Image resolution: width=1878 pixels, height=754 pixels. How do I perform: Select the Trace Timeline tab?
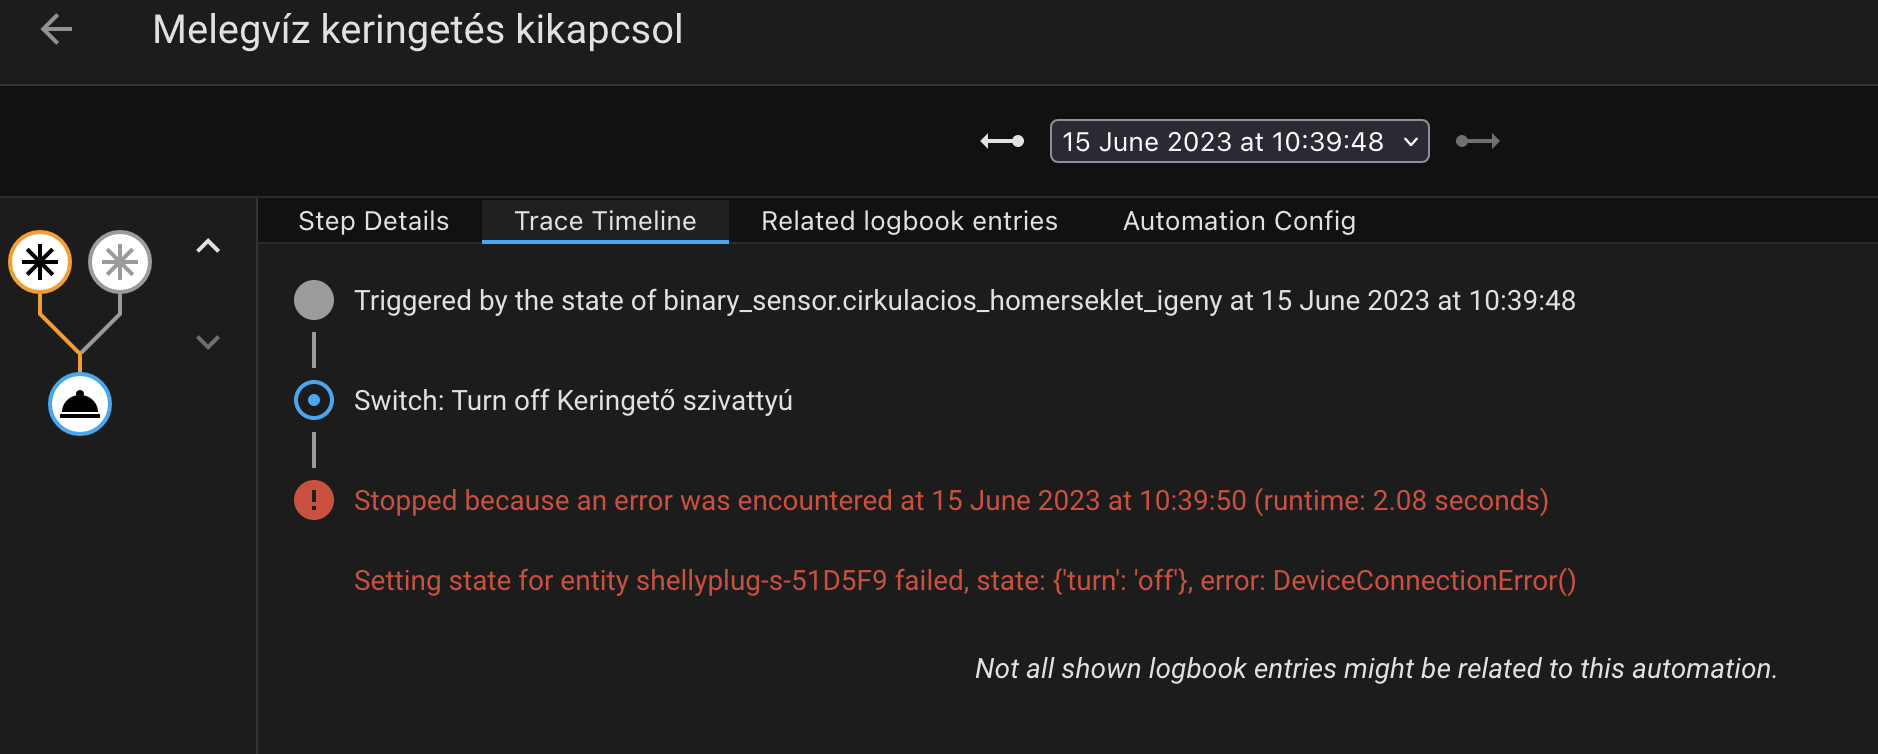tap(605, 221)
